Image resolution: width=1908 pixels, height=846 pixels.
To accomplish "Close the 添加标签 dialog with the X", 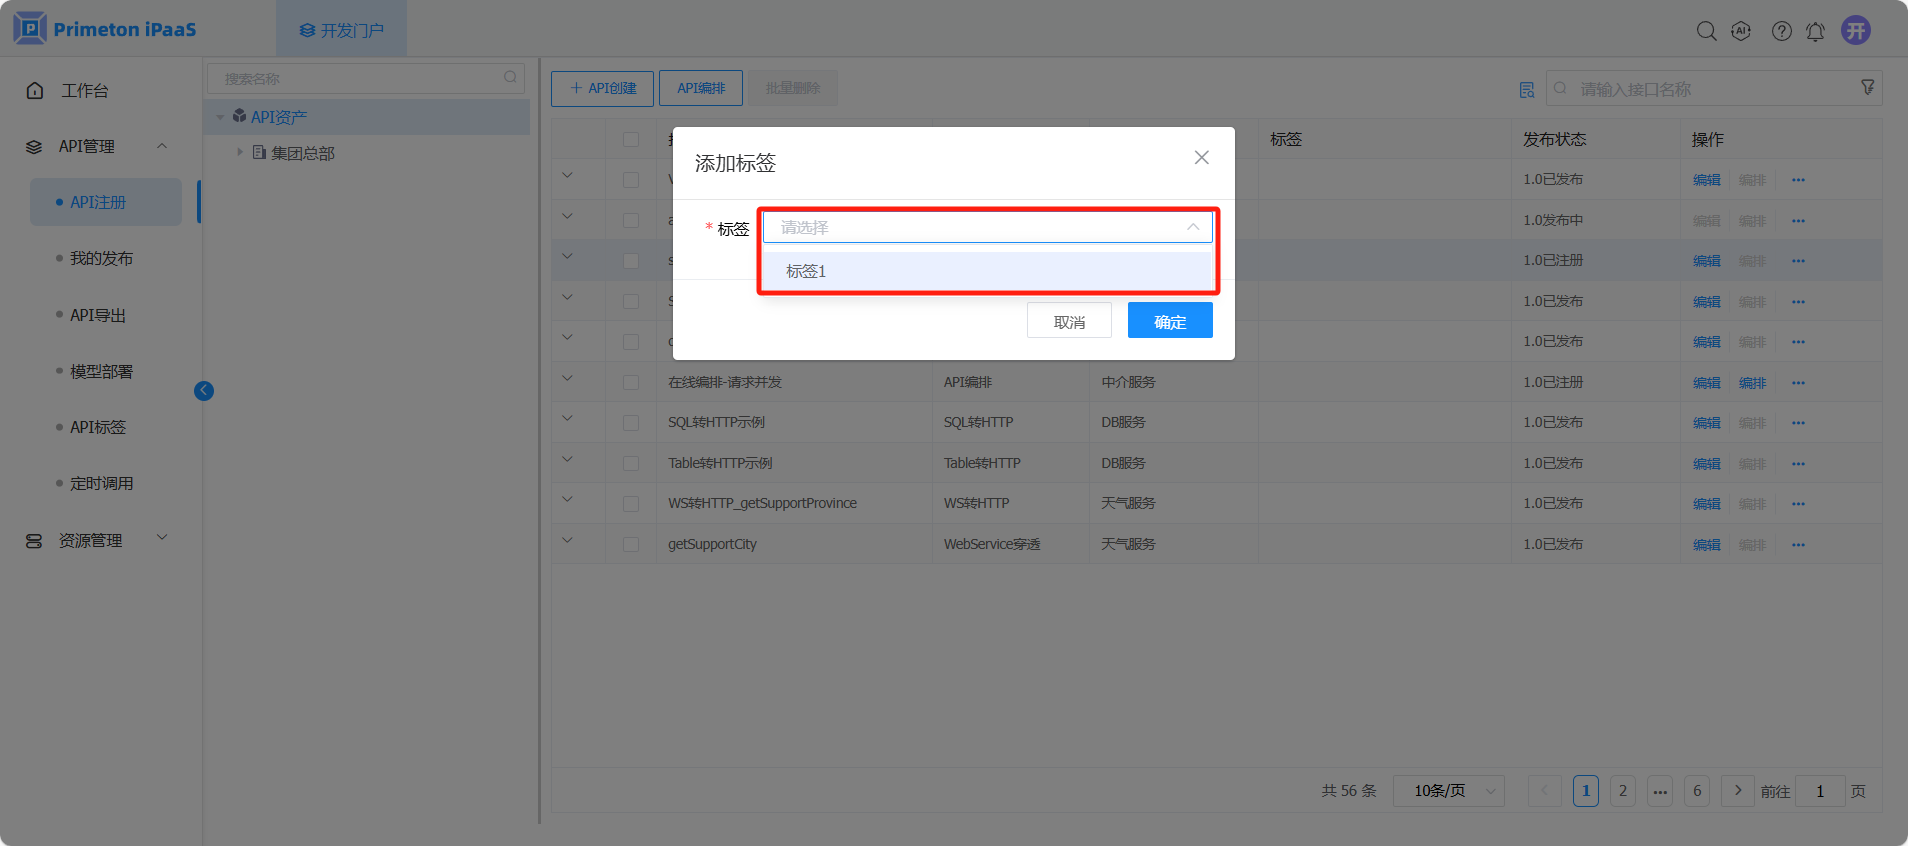I will [x=1201, y=158].
